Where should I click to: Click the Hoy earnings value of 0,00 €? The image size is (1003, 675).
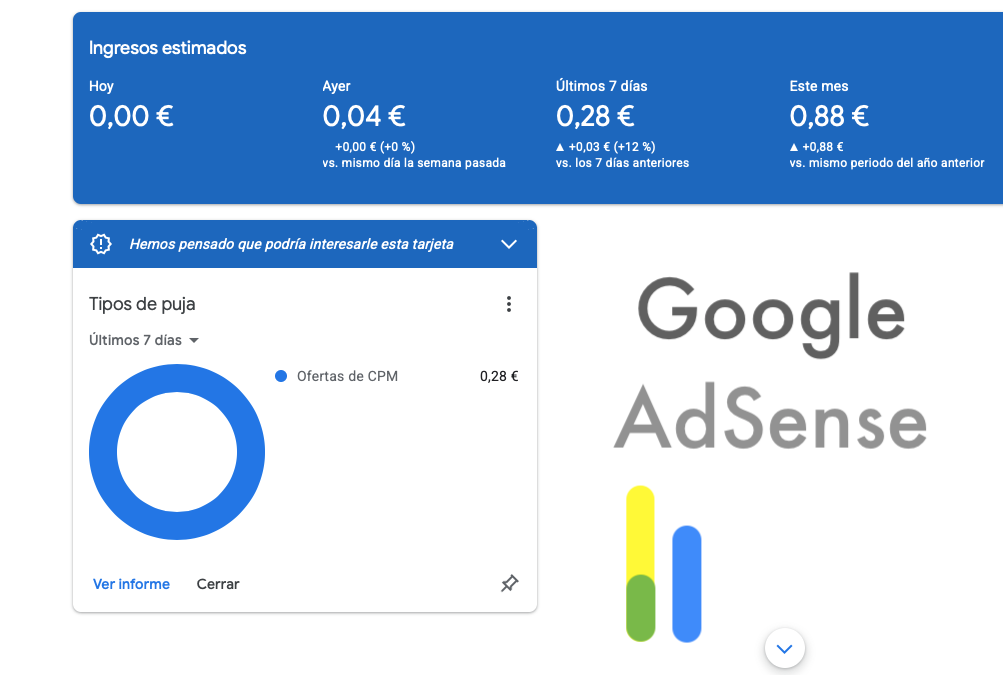tap(130, 116)
